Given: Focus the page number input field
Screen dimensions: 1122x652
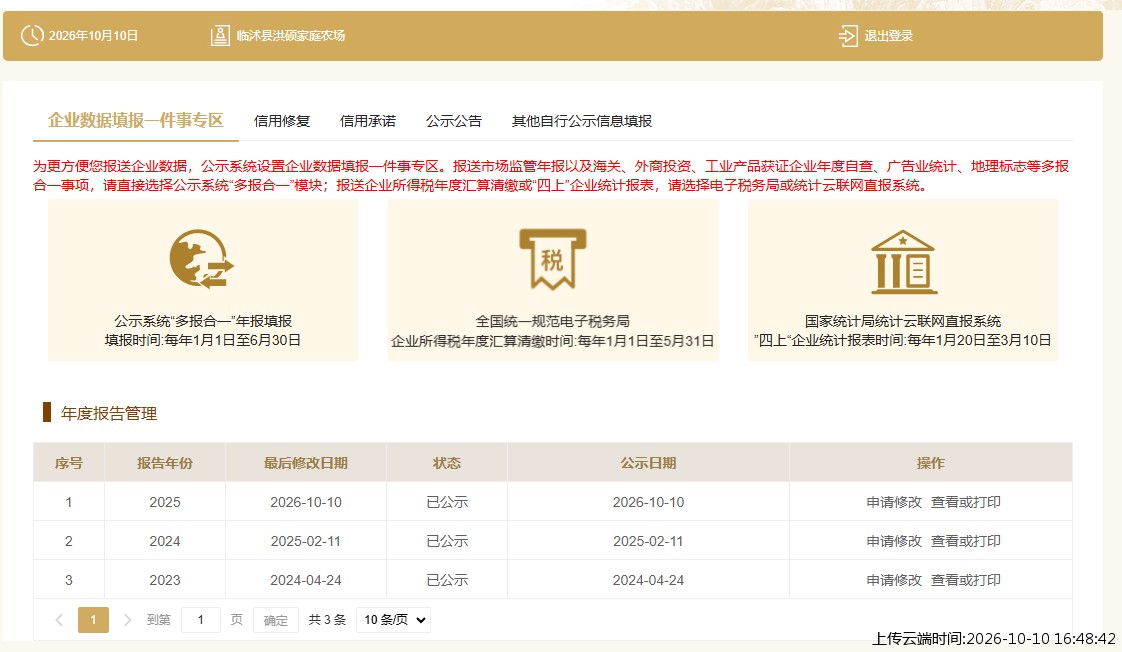Looking at the screenshot, I should (x=200, y=620).
